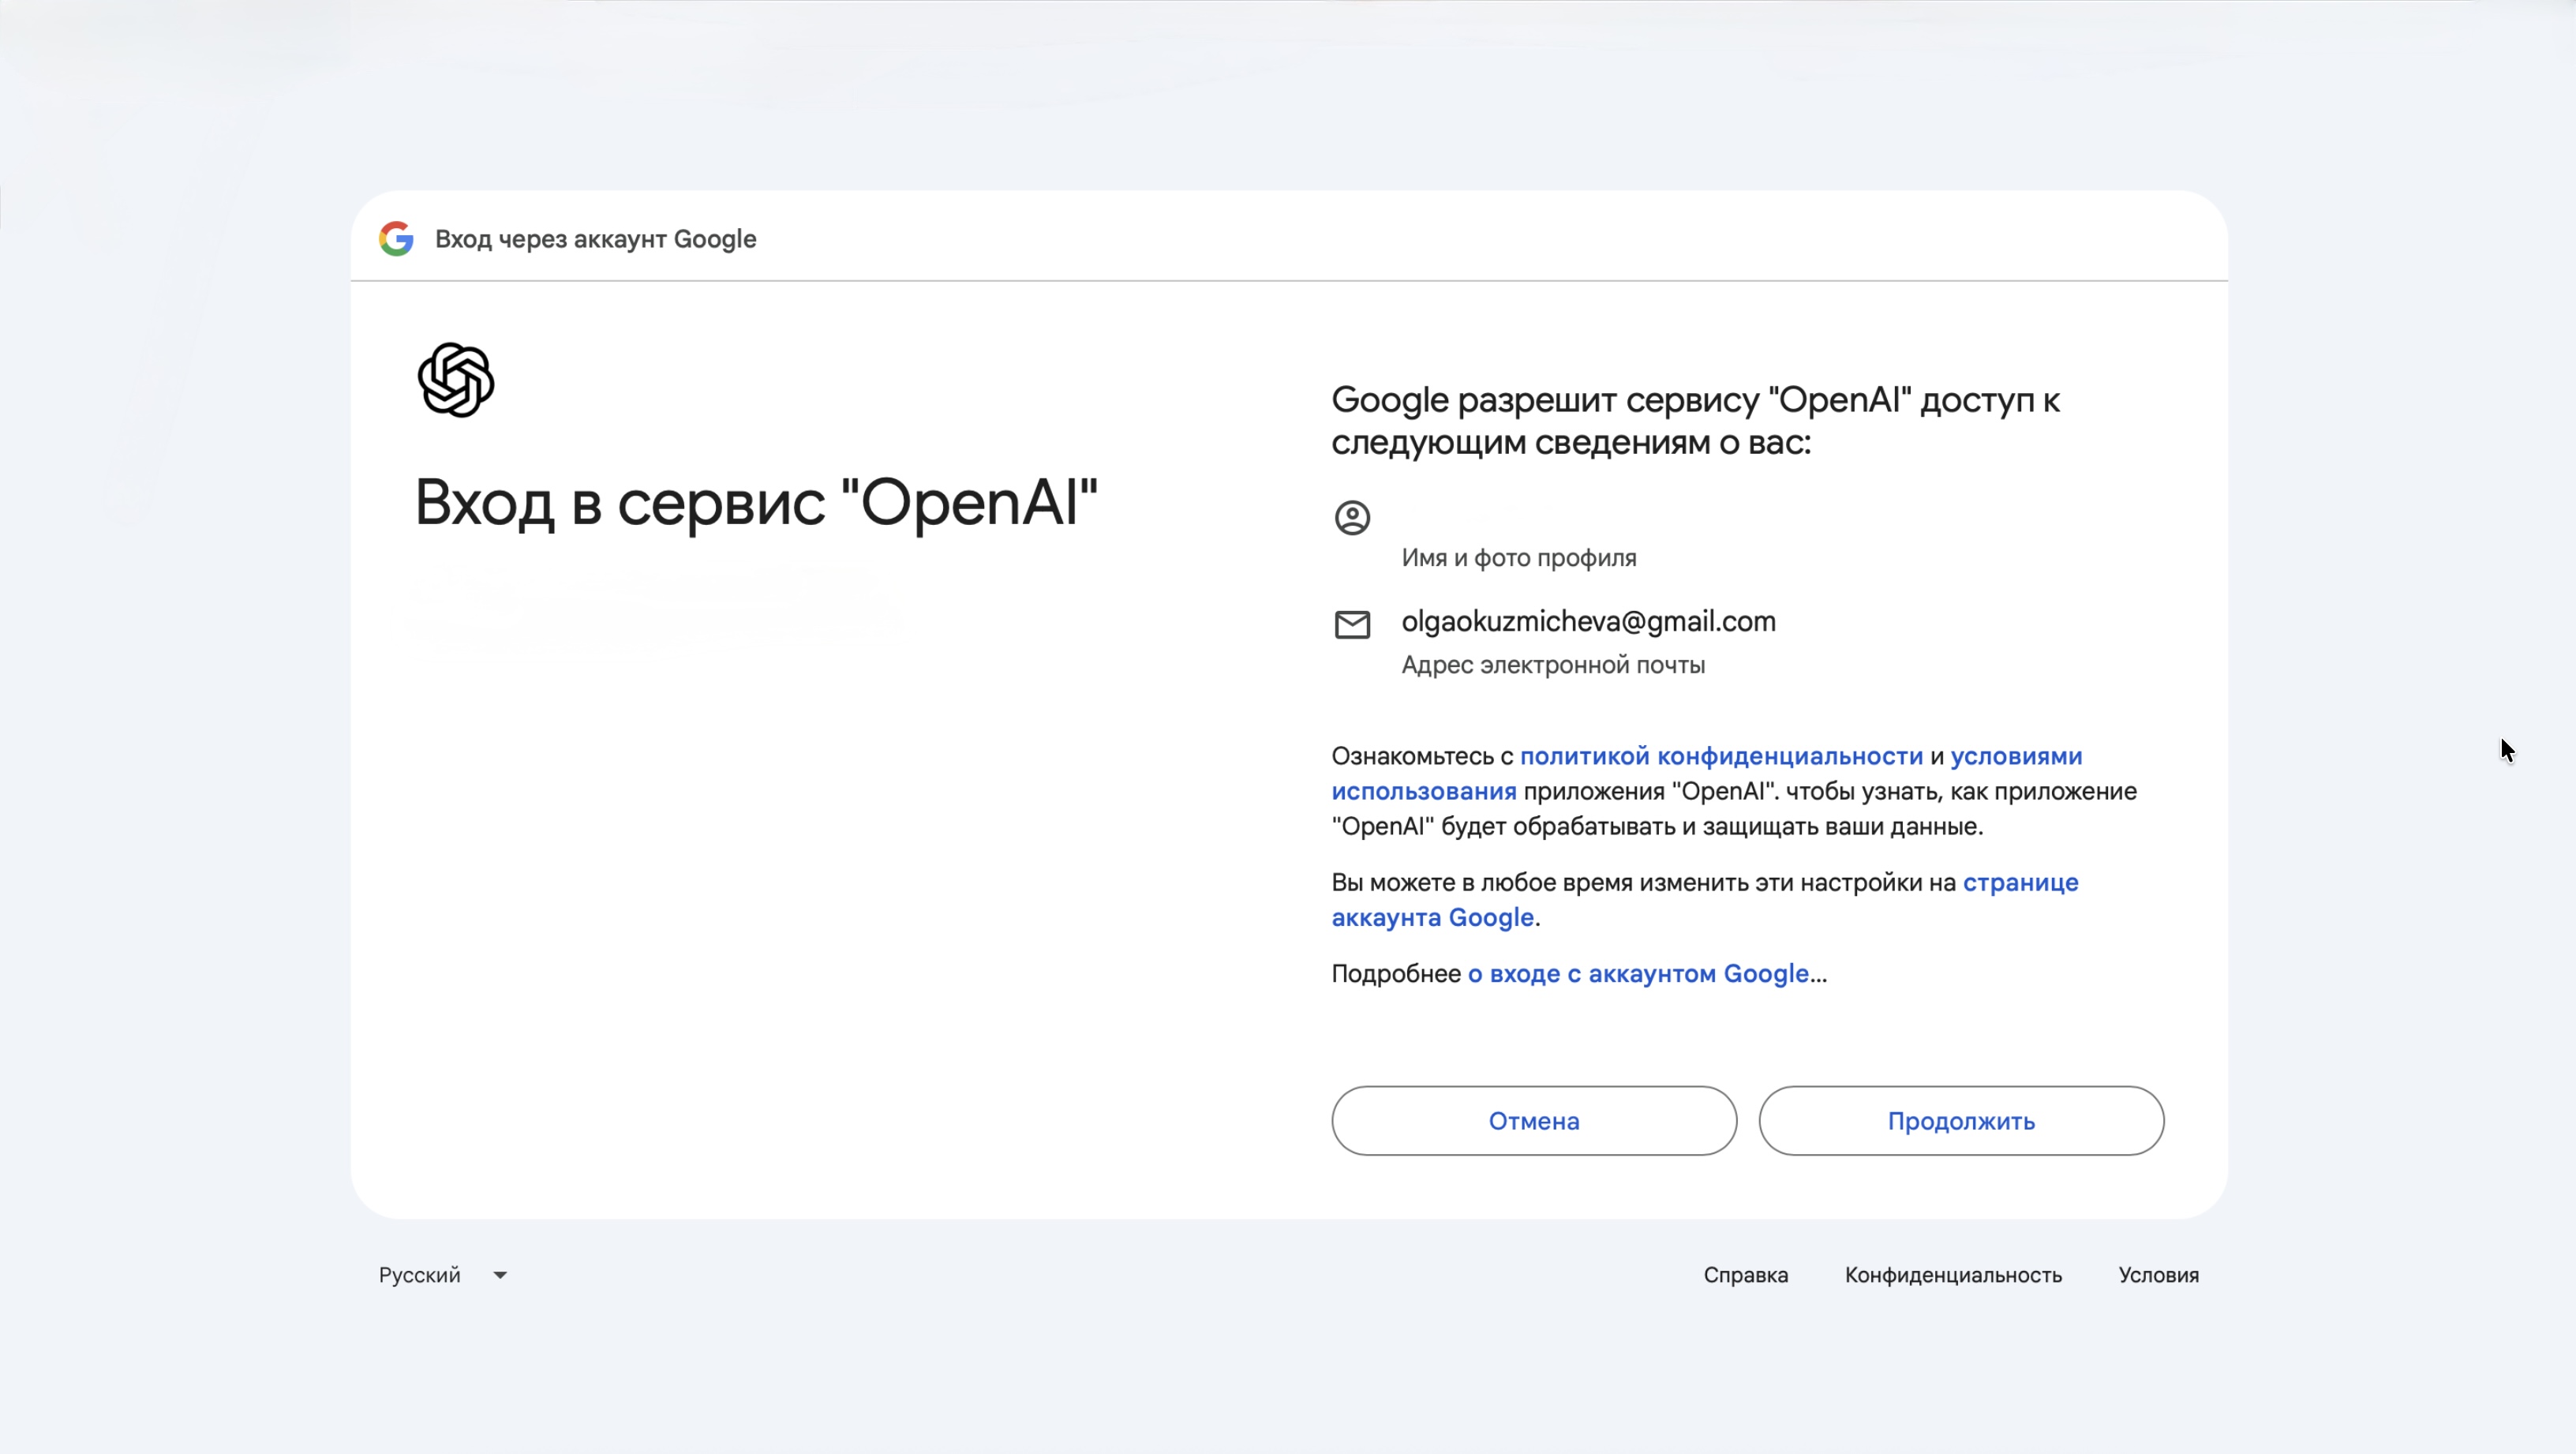Click the Отмена button
Image resolution: width=2576 pixels, height=1454 pixels.
(x=1534, y=1121)
